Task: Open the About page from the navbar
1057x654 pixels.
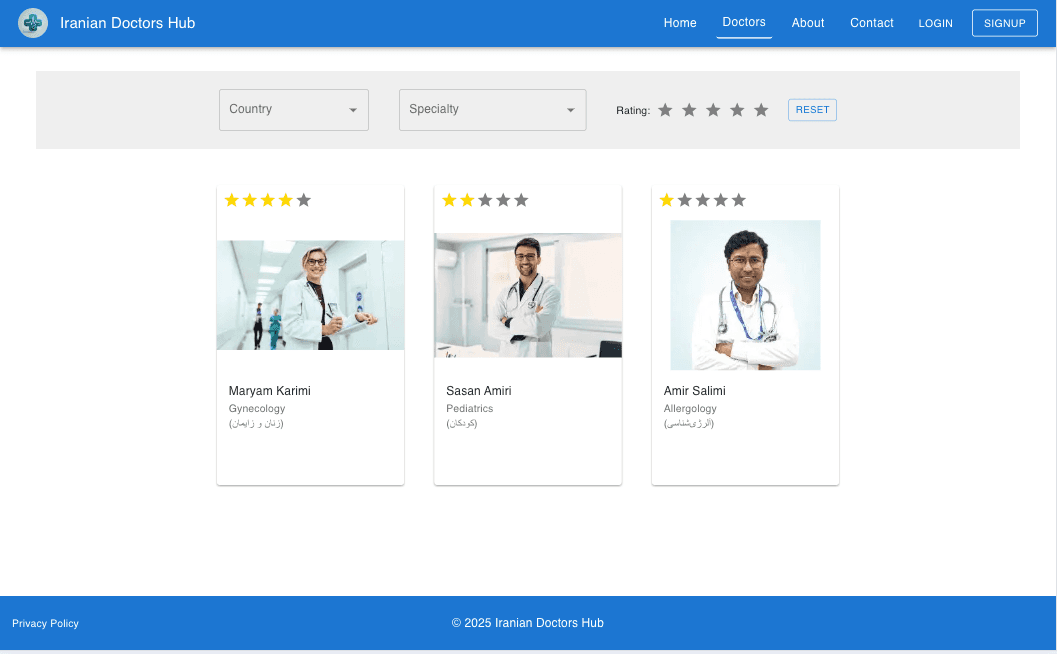Action: click(808, 22)
